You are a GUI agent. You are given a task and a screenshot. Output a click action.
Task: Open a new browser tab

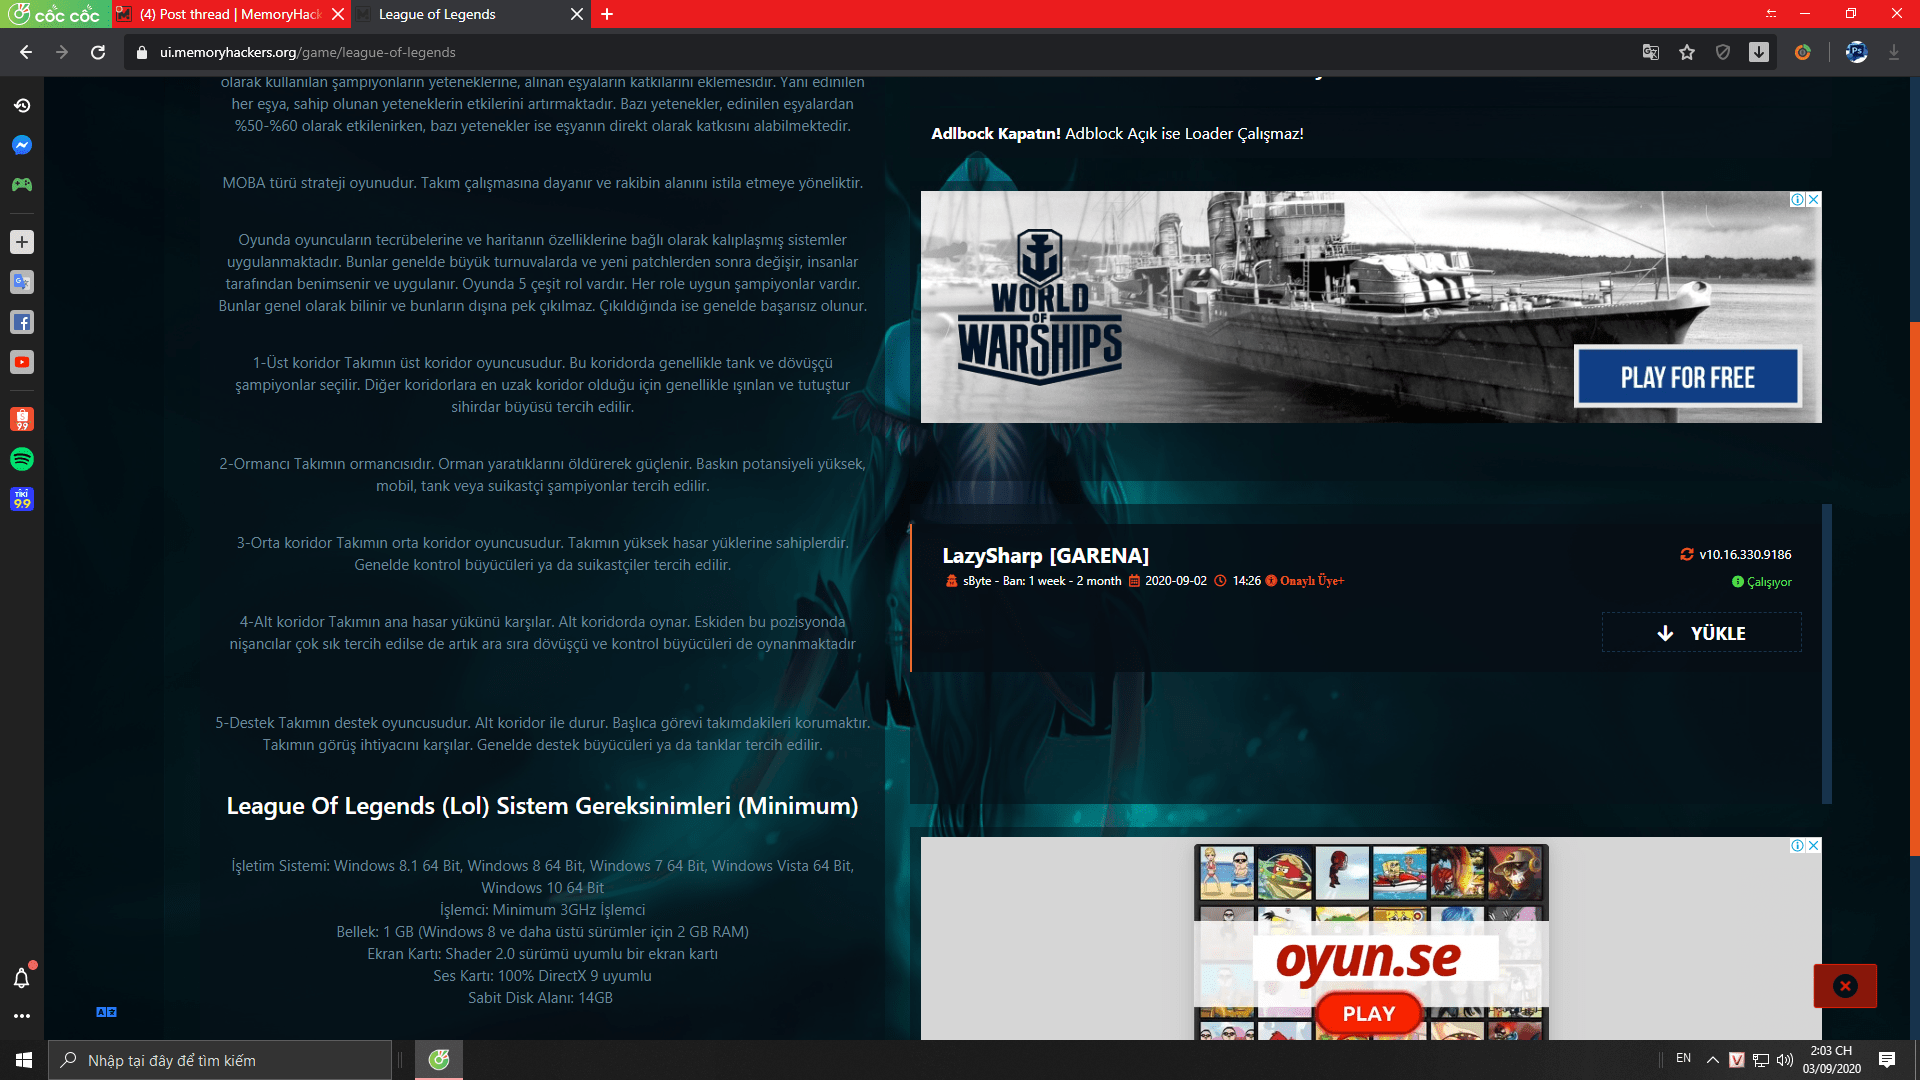point(607,14)
